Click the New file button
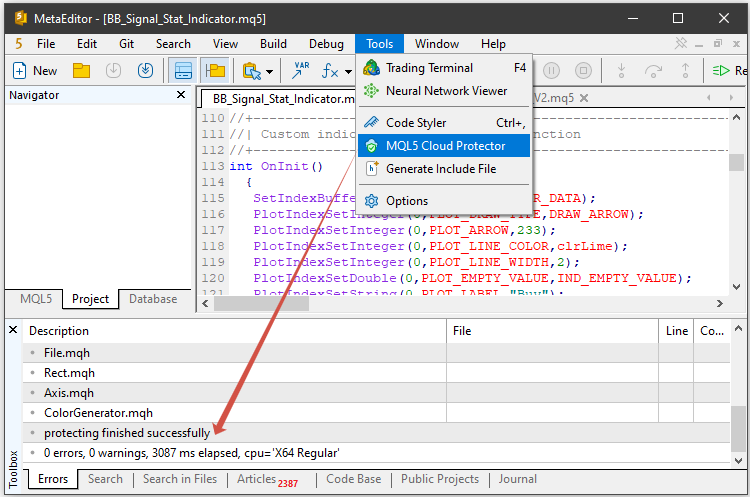The height and width of the screenshot is (497, 750). [34, 71]
